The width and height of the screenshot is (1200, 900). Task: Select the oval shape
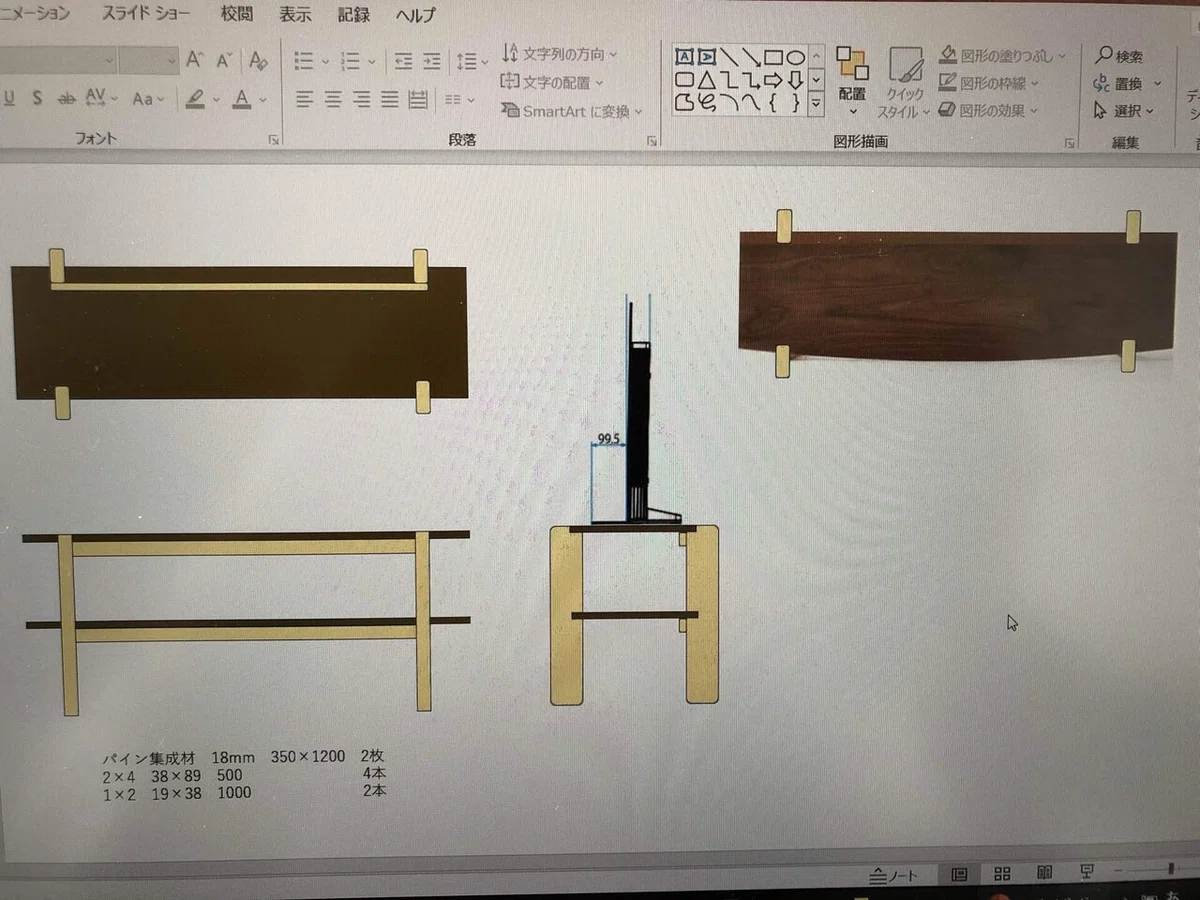tap(795, 57)
